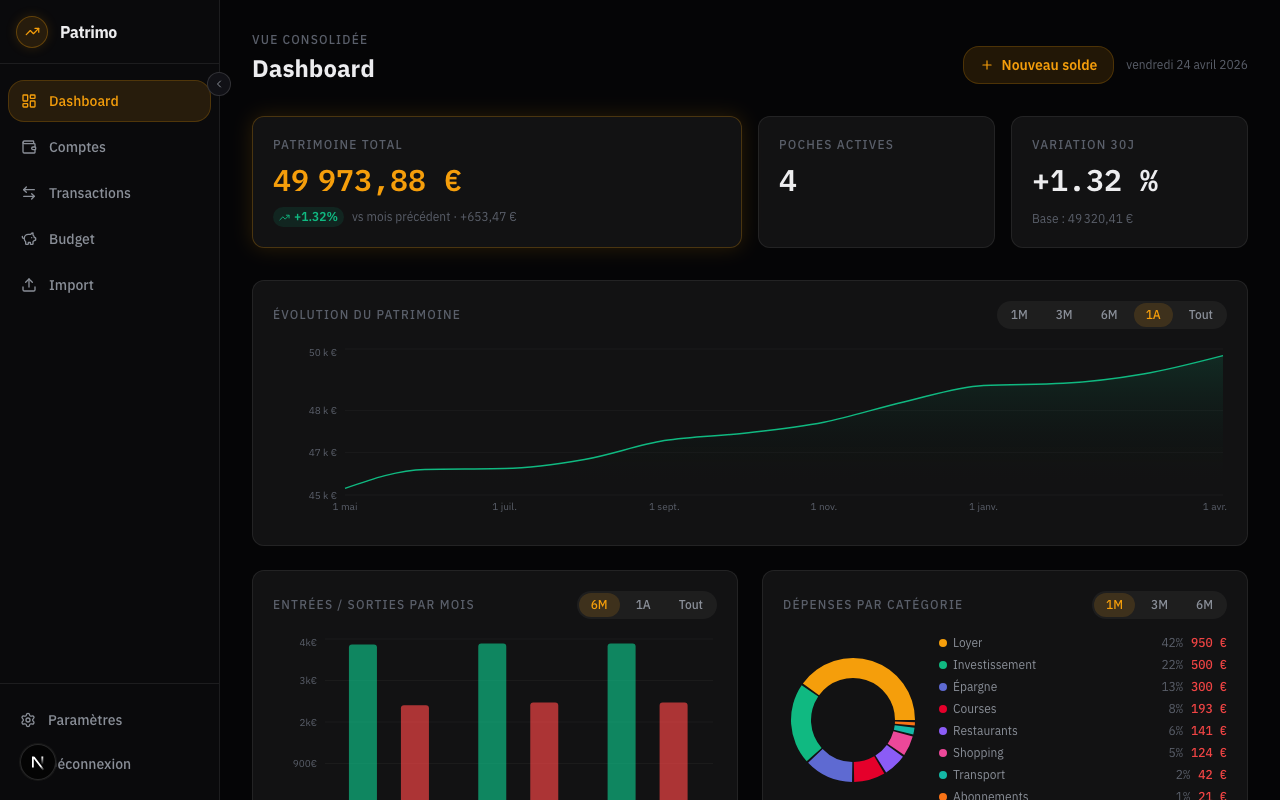Click the Import upload icon

tap(29, 285)
